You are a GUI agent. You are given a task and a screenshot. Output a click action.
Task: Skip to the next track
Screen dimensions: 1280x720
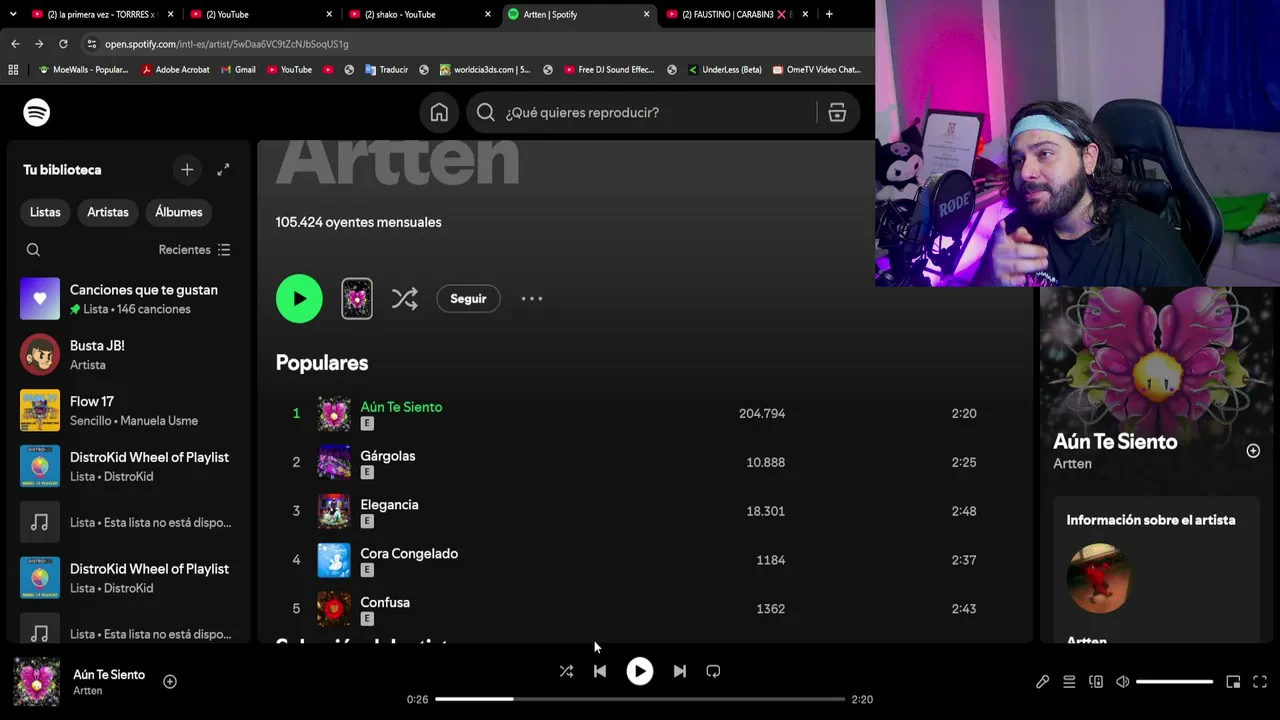coord(680,671)
